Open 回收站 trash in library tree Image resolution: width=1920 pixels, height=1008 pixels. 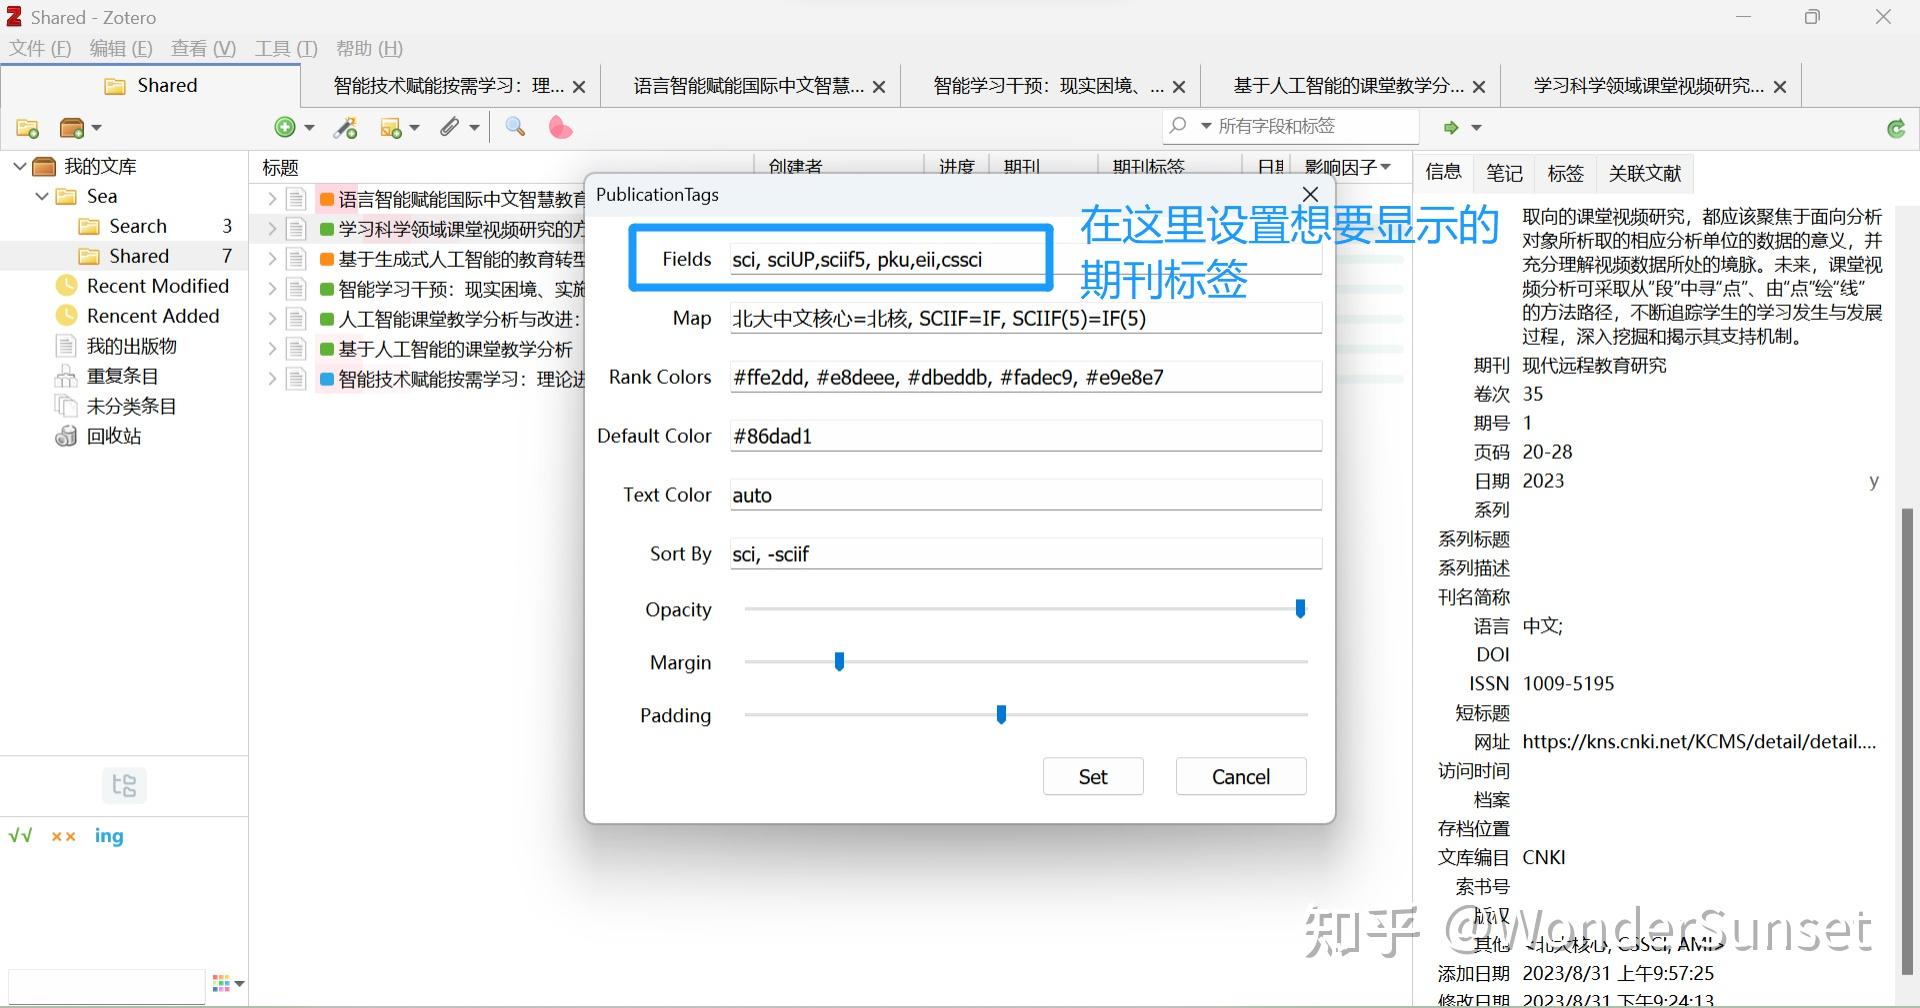tap(114, 436)
